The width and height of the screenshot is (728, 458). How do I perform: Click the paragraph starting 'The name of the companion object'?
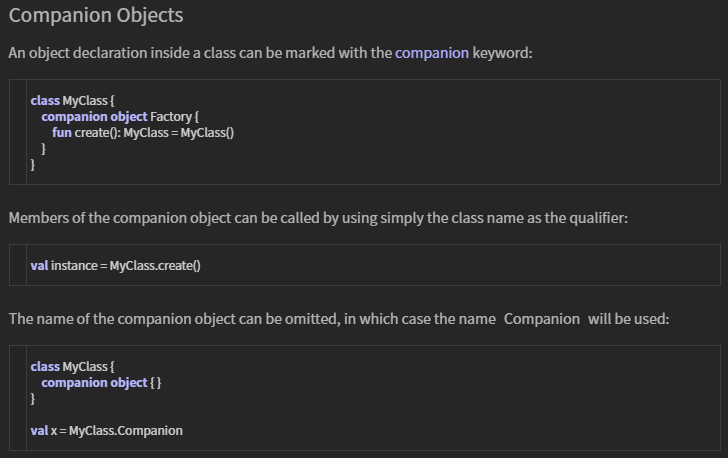tap(339, 319)
